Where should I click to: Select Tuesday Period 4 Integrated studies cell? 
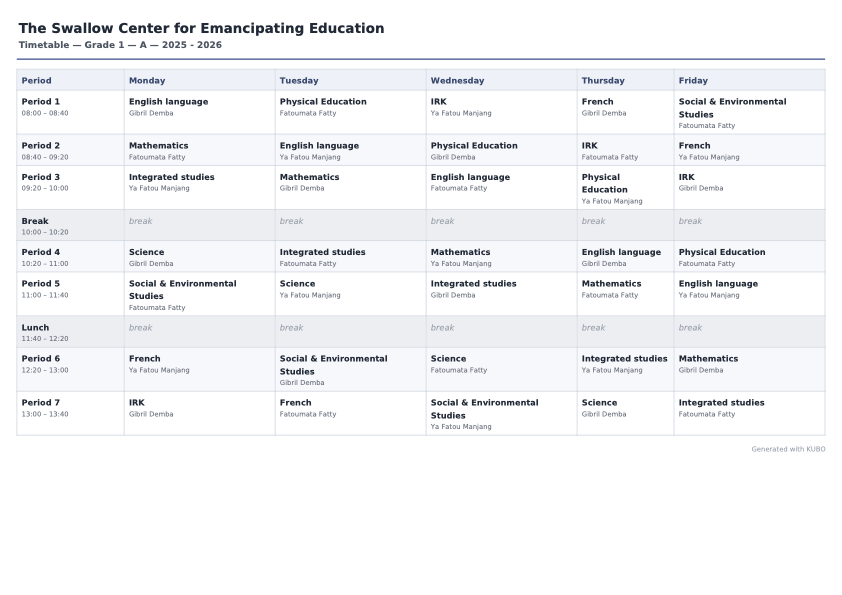[x=351, y=256]
